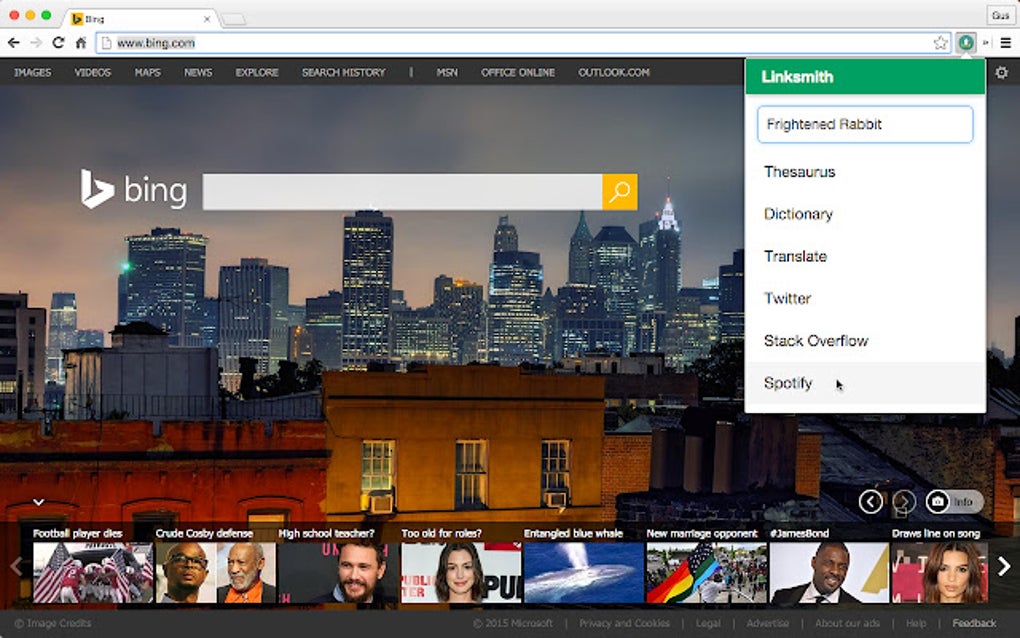This screenshot has width=1020, height=638.
Task: Click Help footer link
Action: 916,623
